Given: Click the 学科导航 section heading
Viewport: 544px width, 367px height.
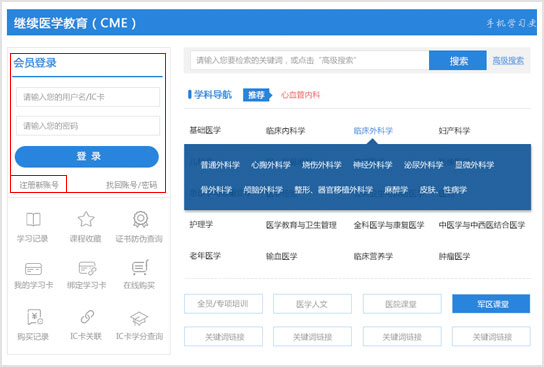Looking at the screenshot, I should tap(213, 95).
